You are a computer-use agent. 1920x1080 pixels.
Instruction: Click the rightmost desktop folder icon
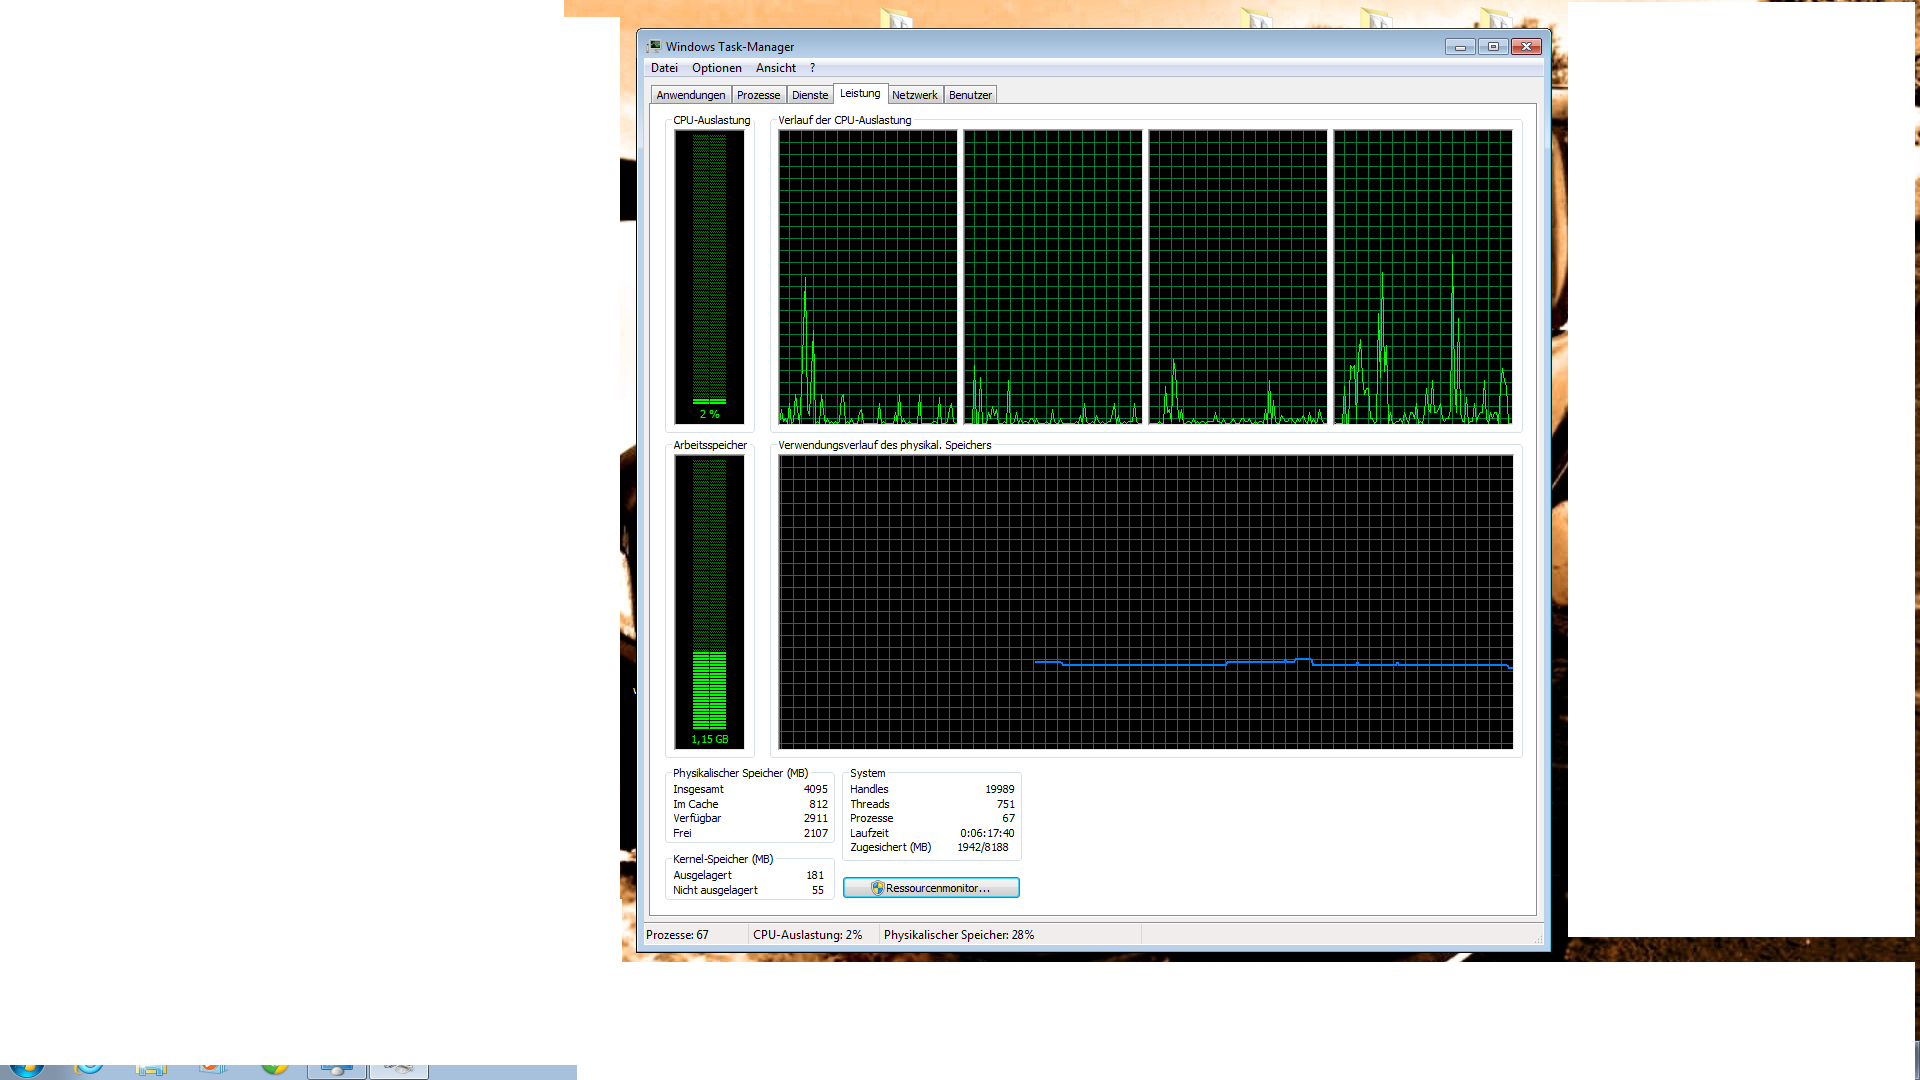(1496, 18)
